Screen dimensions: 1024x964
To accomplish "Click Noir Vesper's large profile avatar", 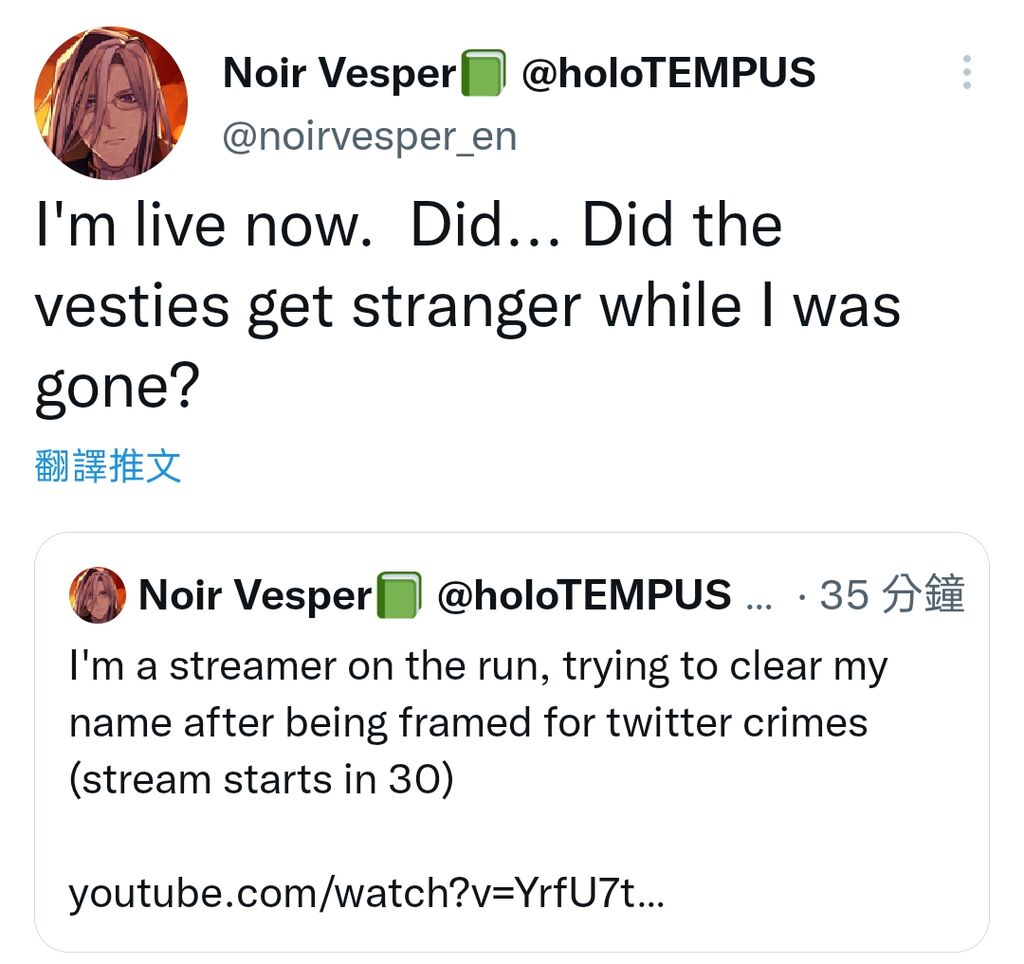I will click(111, 102).
